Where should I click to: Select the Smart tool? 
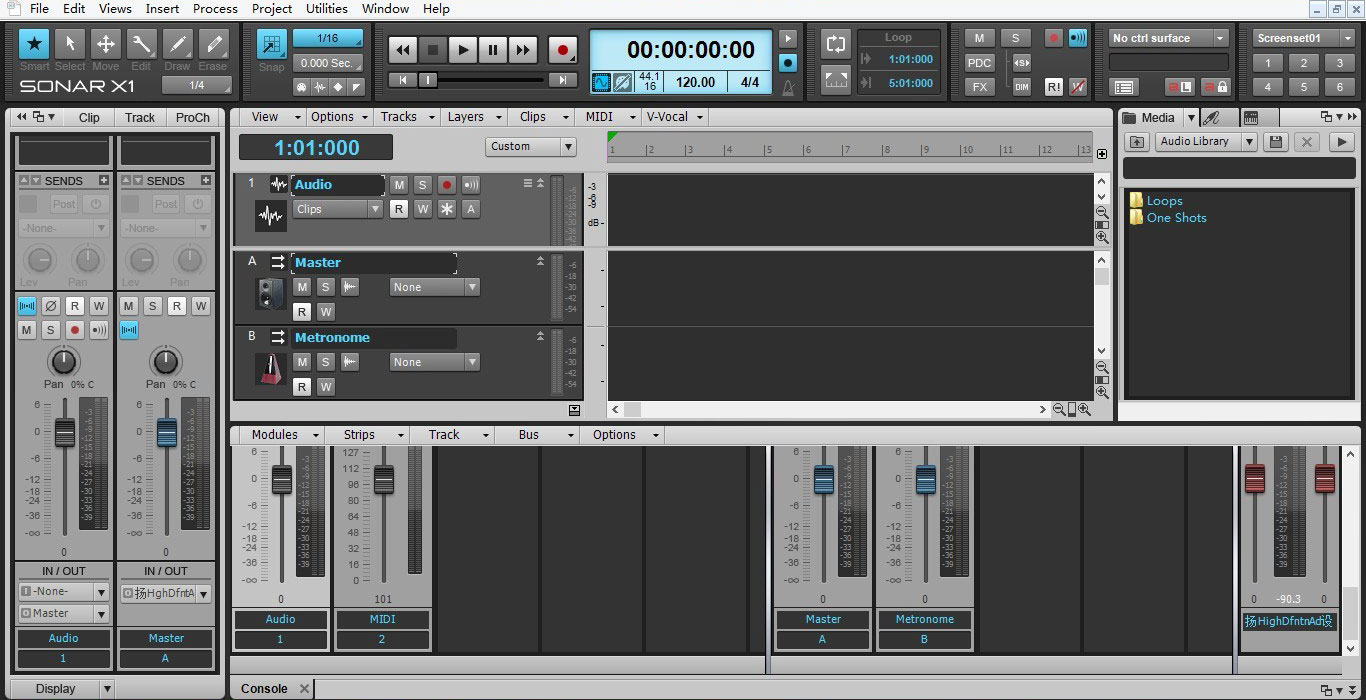[x=34, y=44]
